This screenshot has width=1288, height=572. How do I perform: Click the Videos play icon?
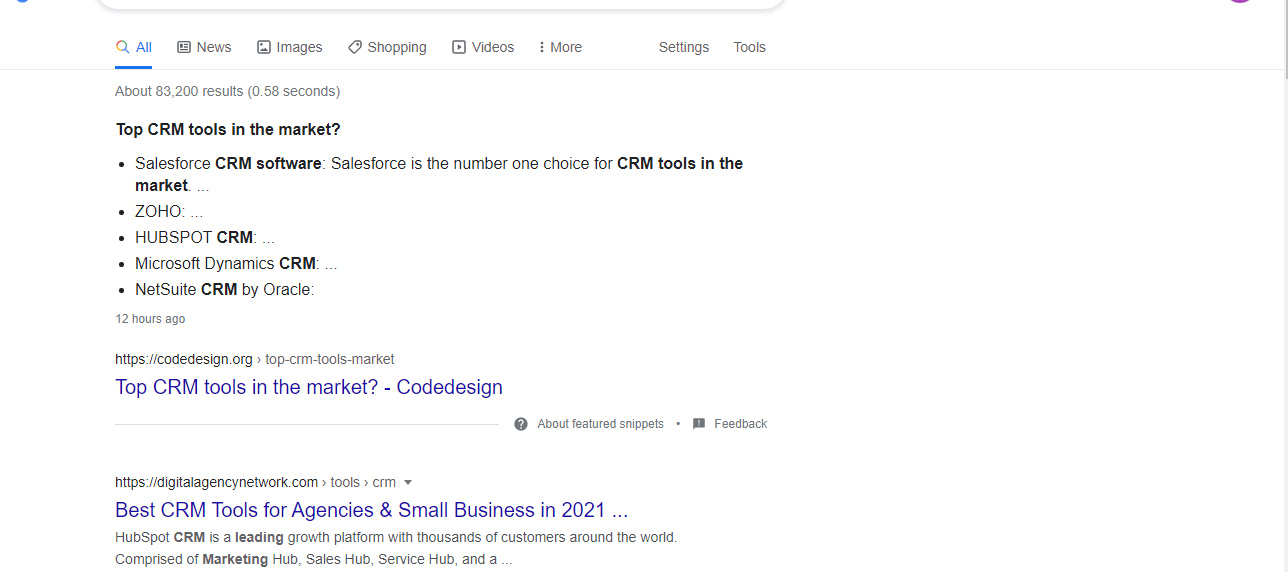(459, 47)
